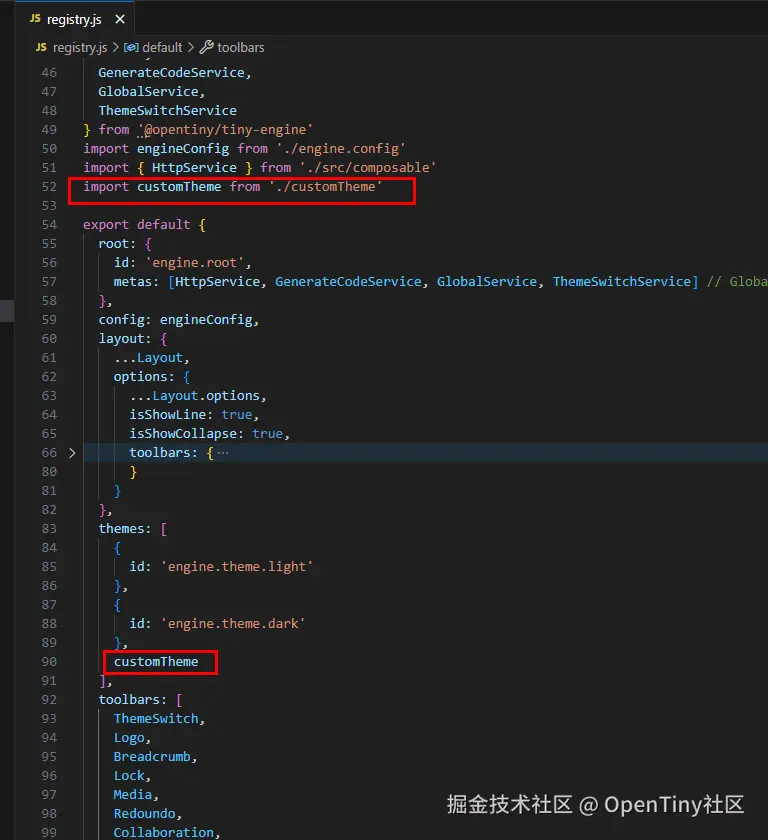Click ThemeSwitchService on line 48
This screenshot has width=768, height=840.
[x=167, y=110]
